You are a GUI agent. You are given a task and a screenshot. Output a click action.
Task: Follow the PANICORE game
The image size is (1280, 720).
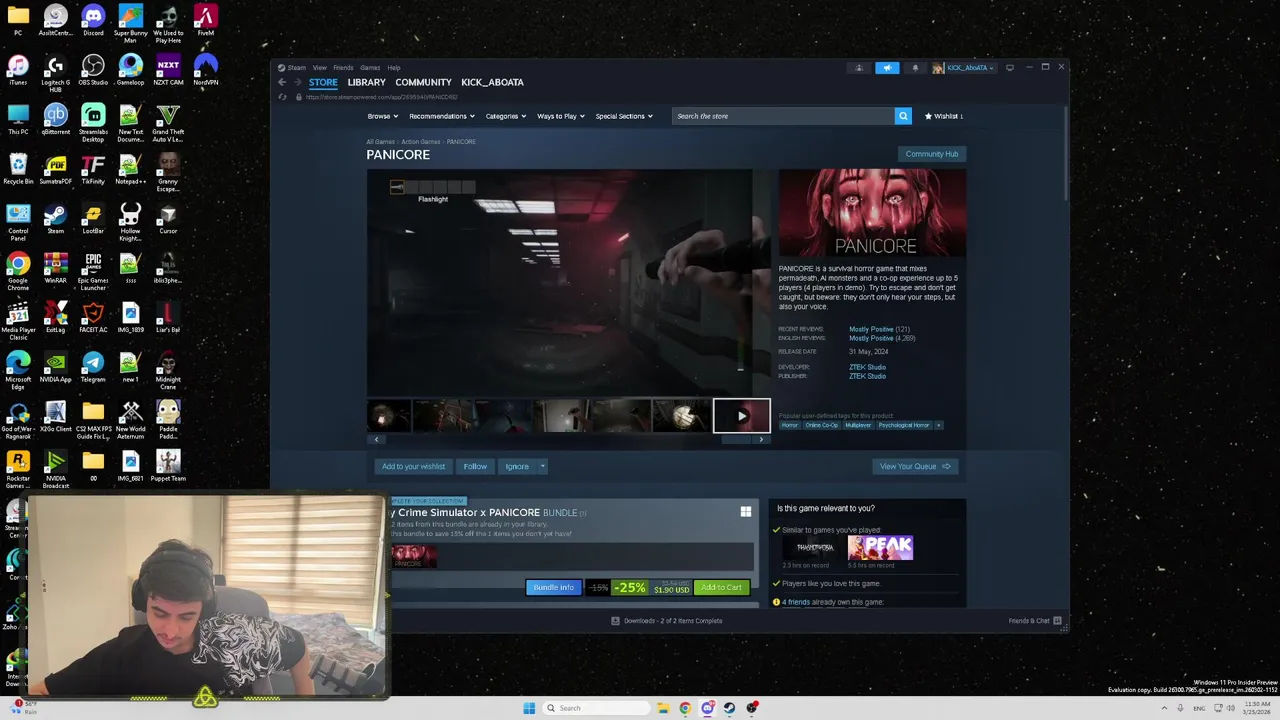pos(475,466)
